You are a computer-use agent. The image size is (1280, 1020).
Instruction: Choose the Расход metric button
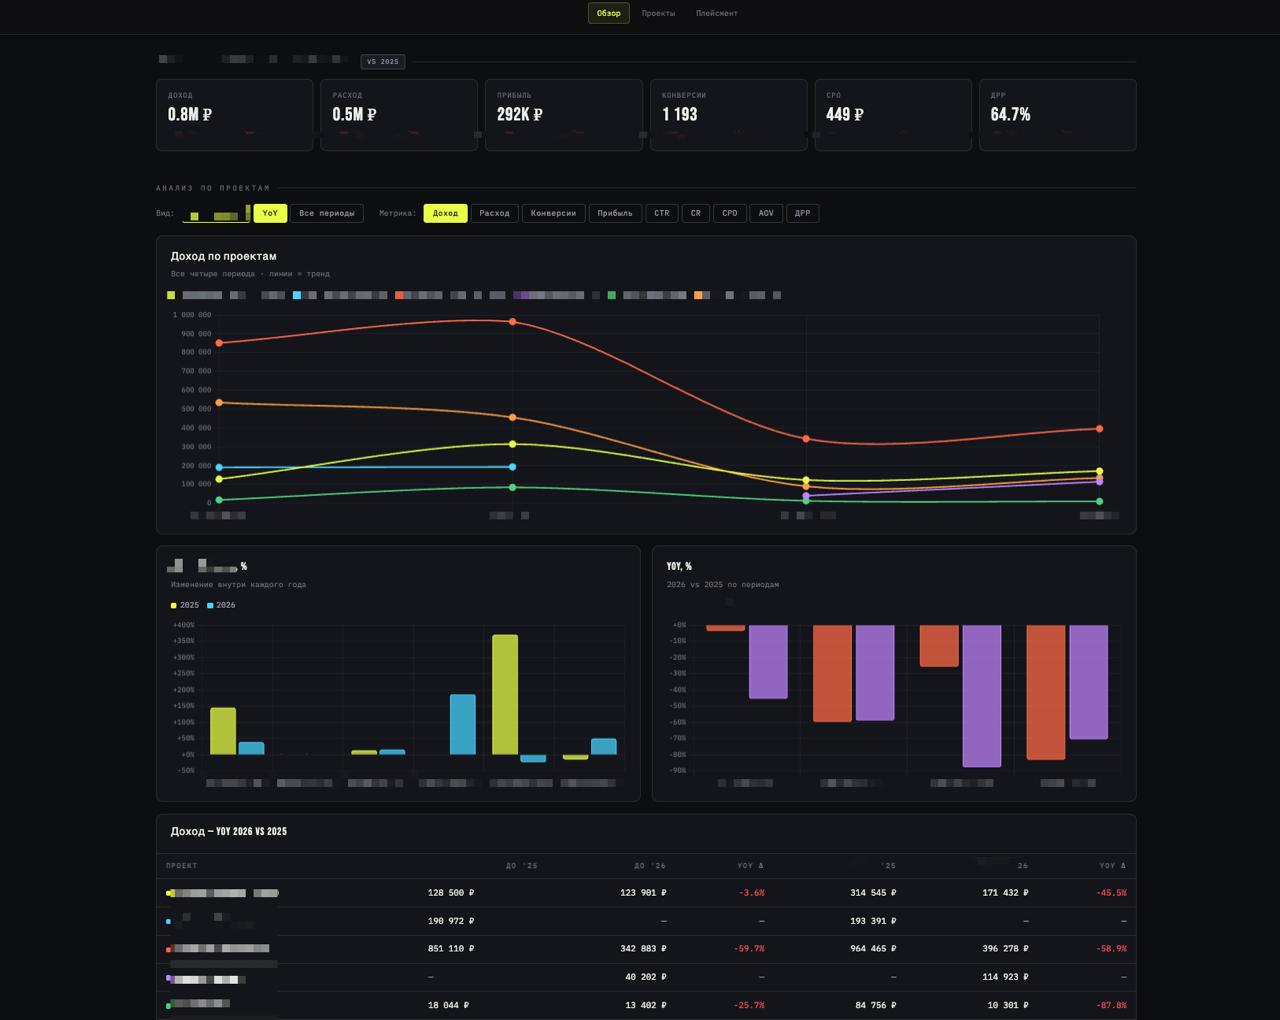[x=494, y=213]
